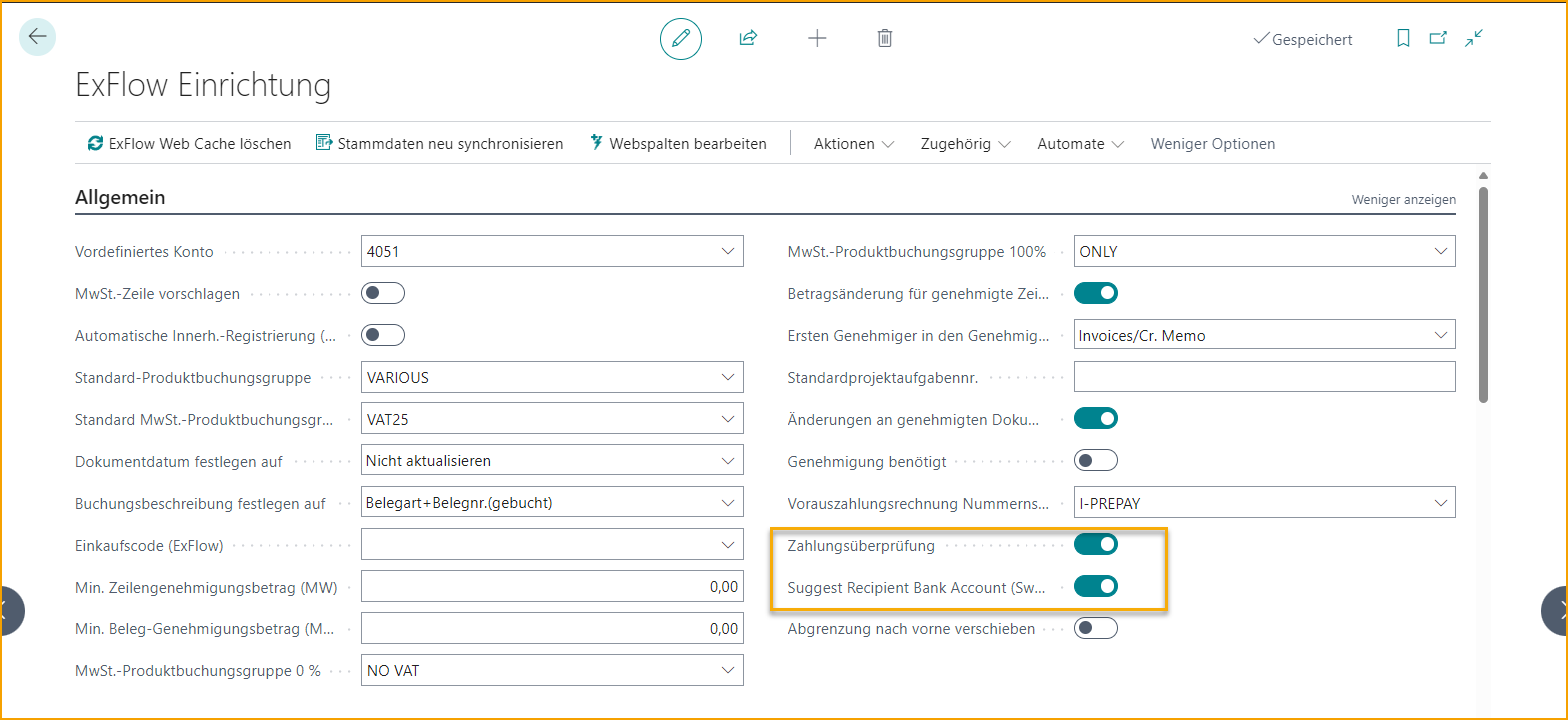Open Vordefiniertes Konto dropdown

coord(728,251)
